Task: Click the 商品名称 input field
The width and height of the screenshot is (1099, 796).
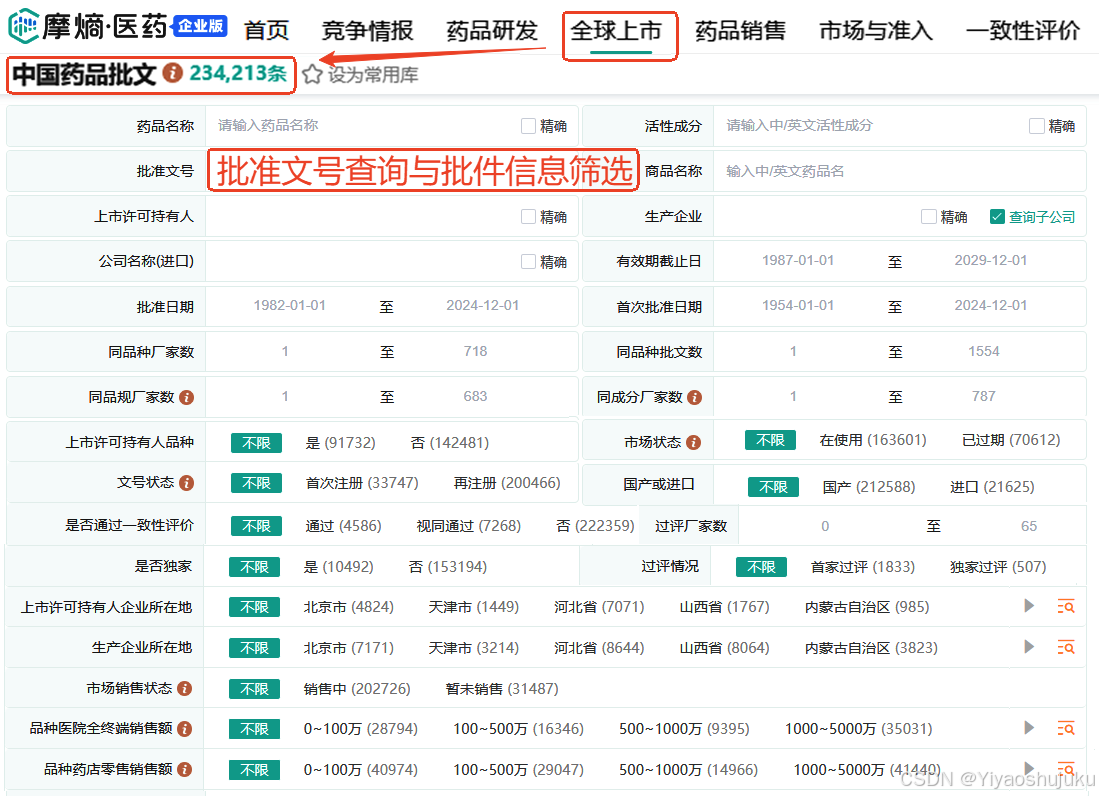Action: click(x=899, y=171)
